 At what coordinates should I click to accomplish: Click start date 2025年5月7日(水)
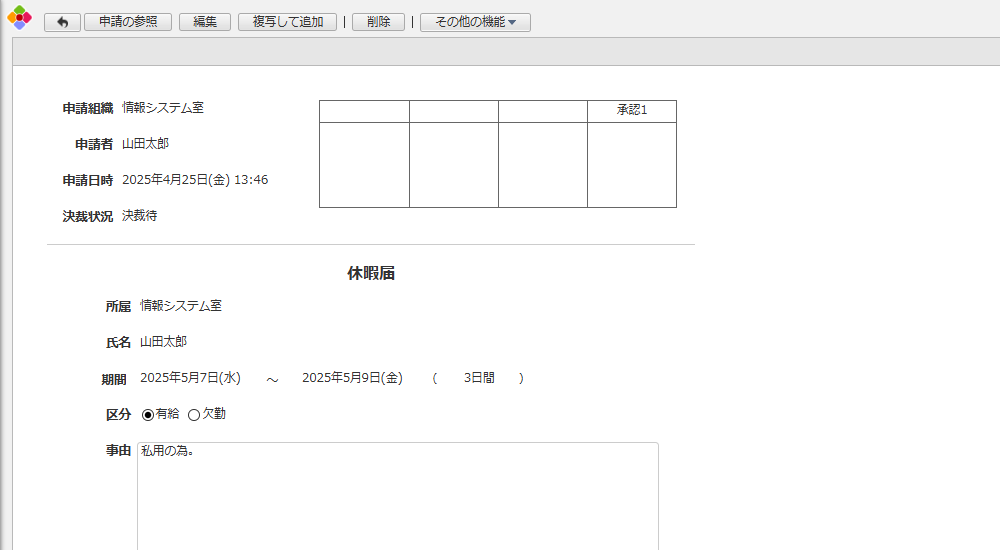pyautogui.click(x=191, y=378)
